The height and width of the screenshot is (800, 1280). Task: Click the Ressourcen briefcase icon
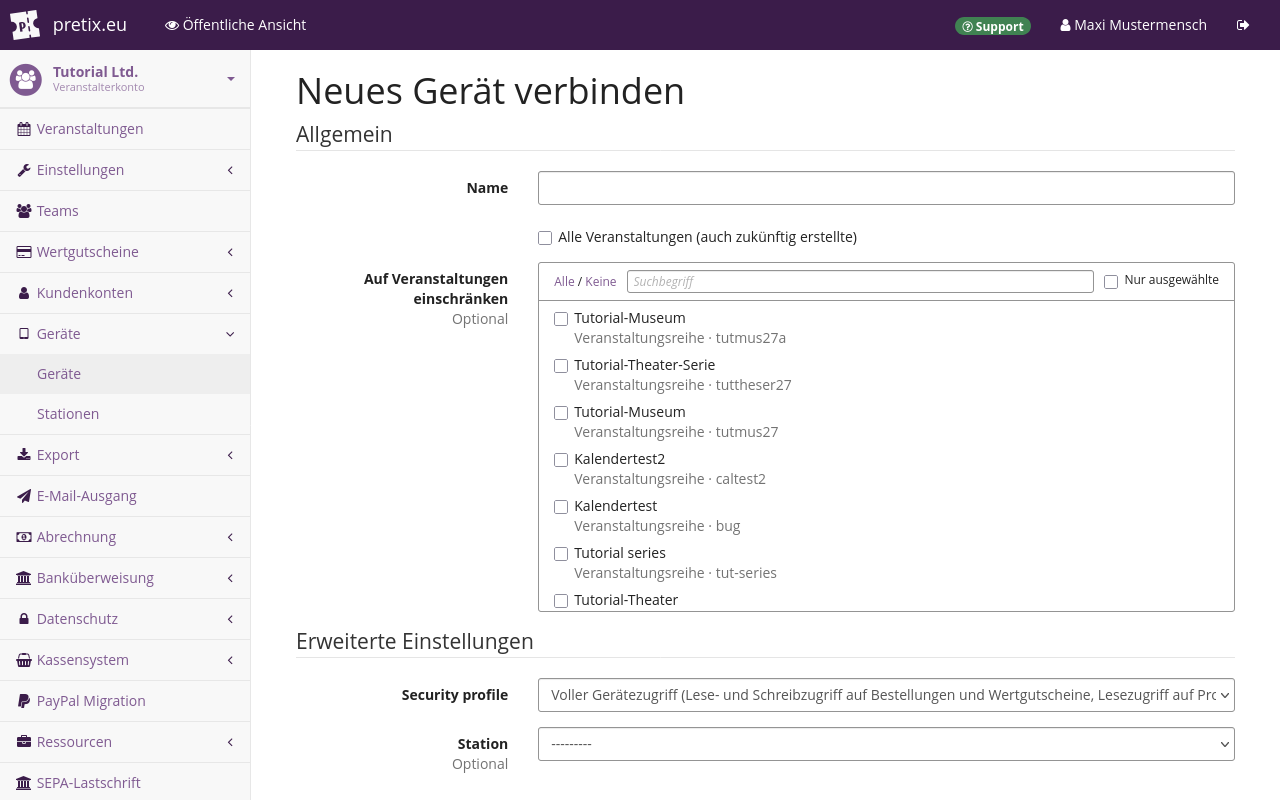[24, 742]
